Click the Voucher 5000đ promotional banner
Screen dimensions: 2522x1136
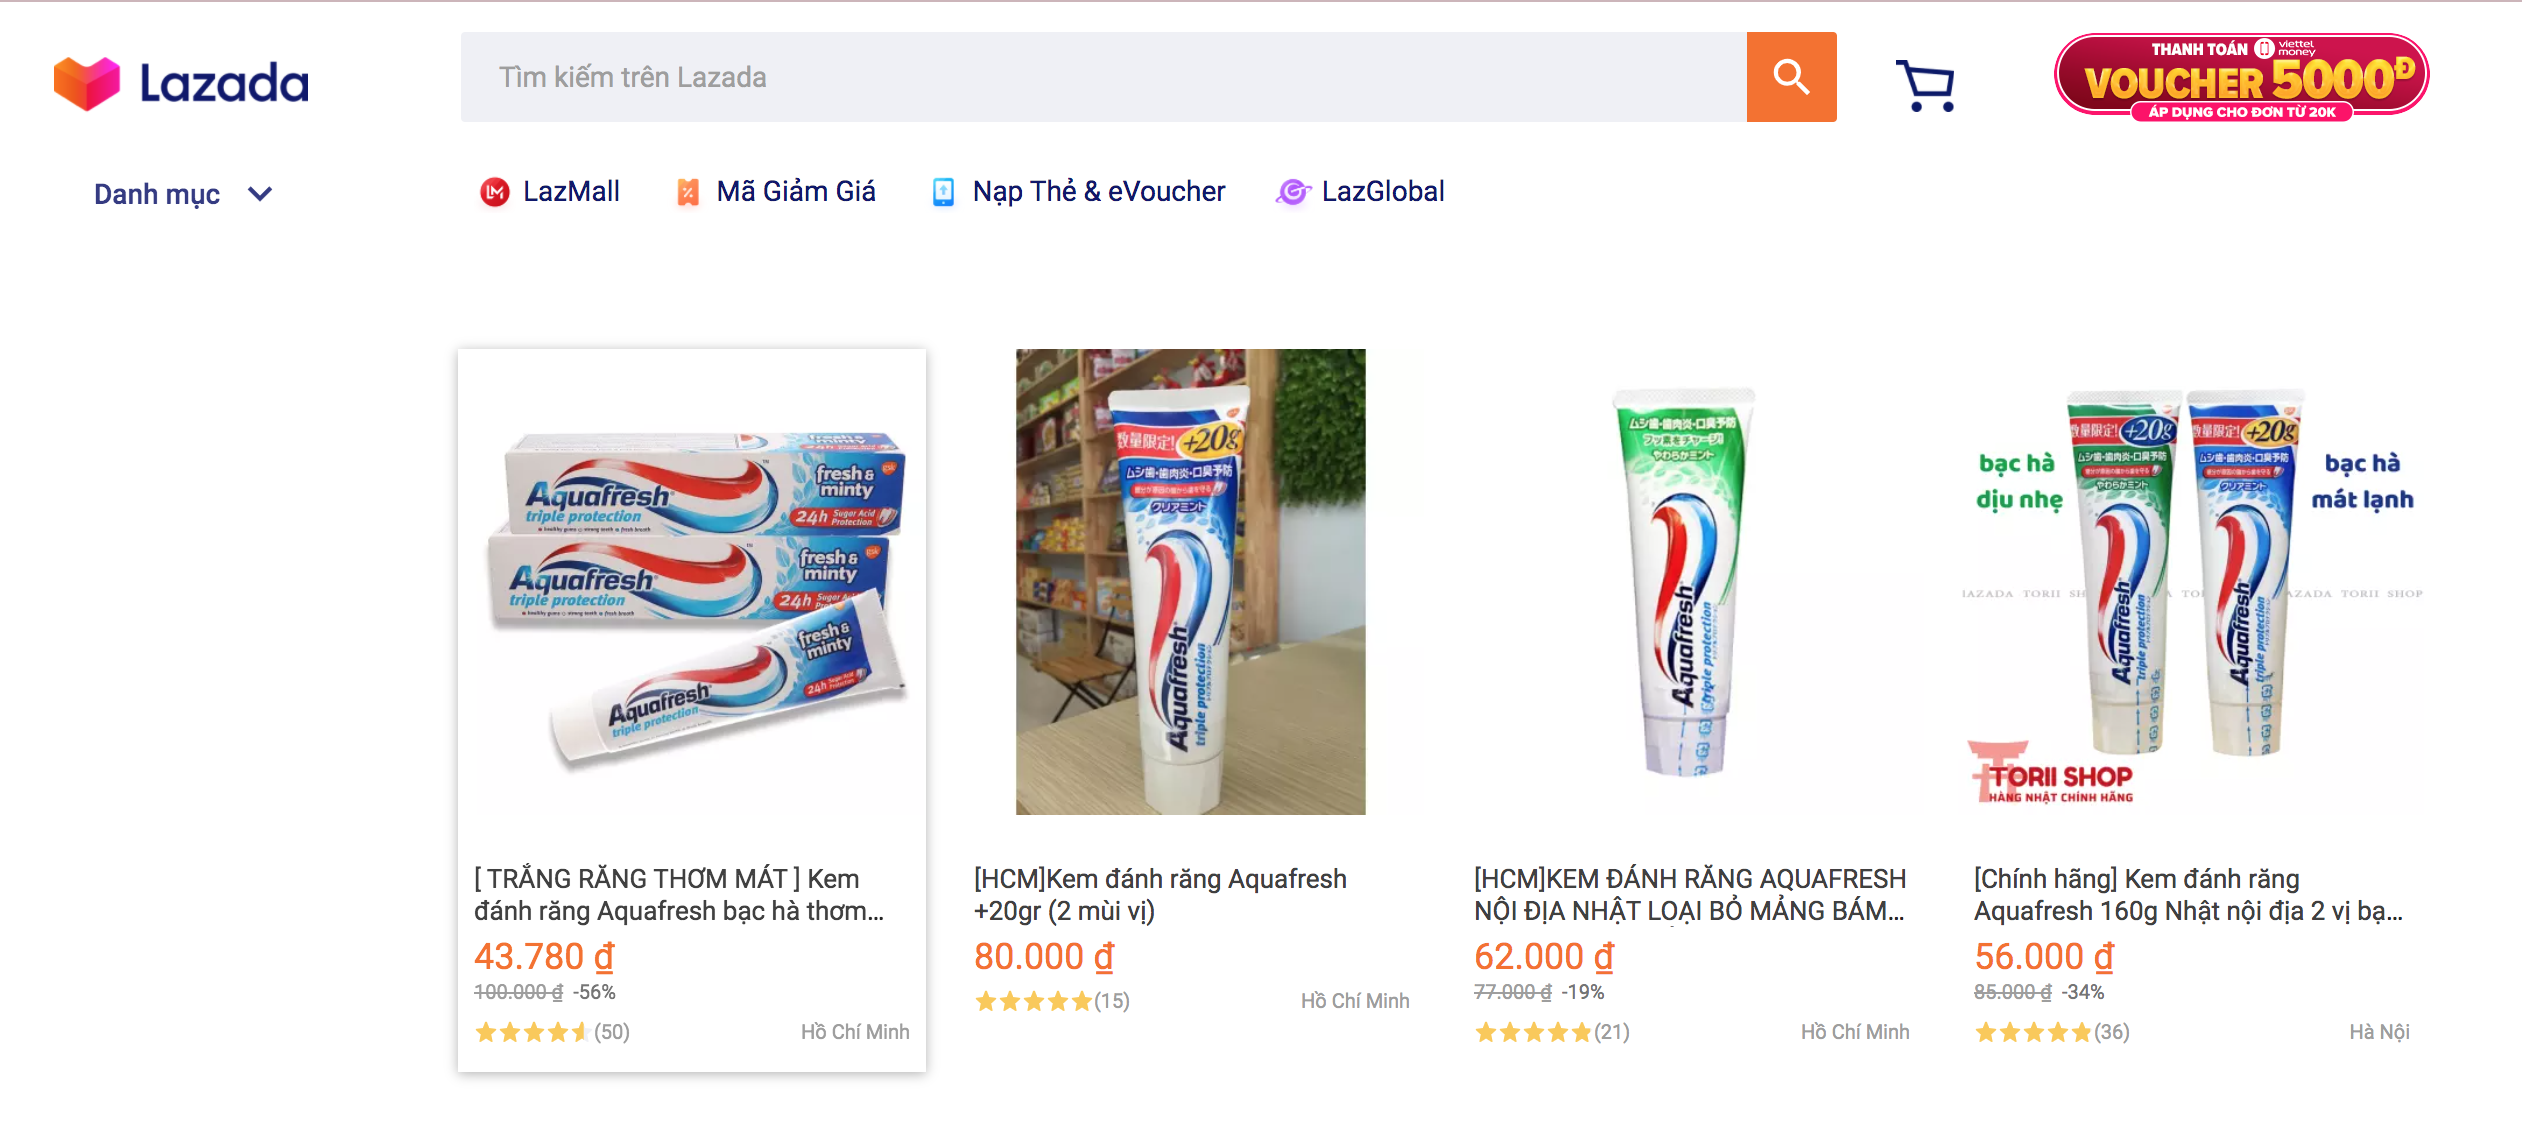pyautogui.click(x=2241, y=77)
